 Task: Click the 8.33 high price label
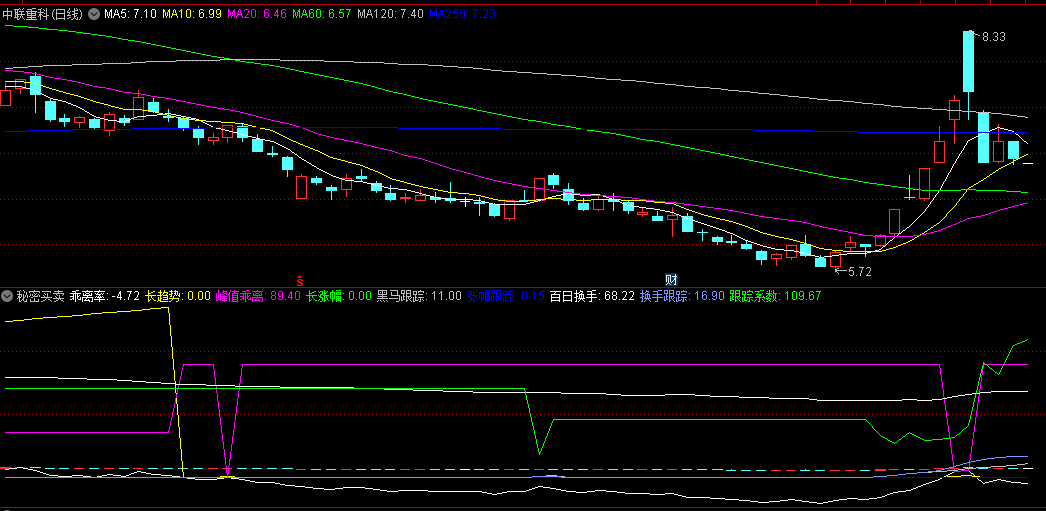pos(994,37)
